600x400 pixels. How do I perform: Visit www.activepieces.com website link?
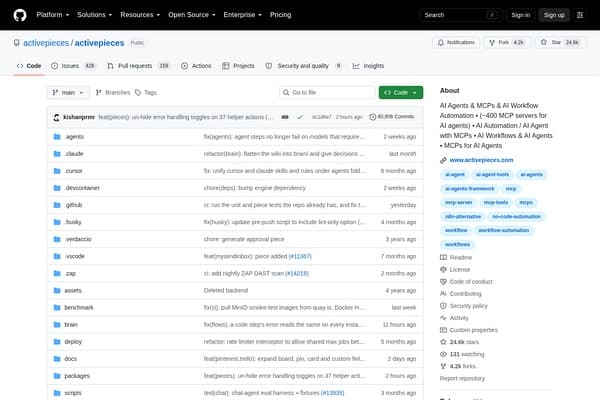[481, 160]
